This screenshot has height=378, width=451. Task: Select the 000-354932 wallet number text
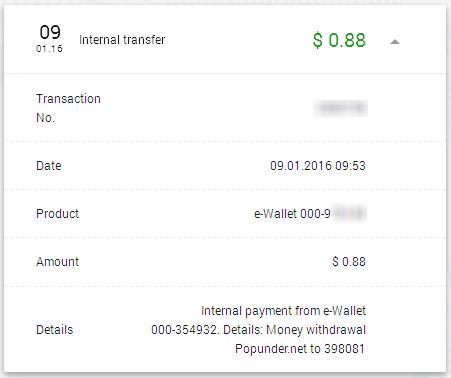(185, 330)
